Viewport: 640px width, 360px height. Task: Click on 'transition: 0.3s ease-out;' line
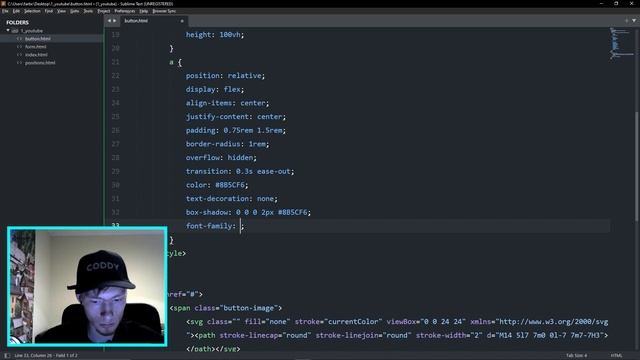[240, 171]
